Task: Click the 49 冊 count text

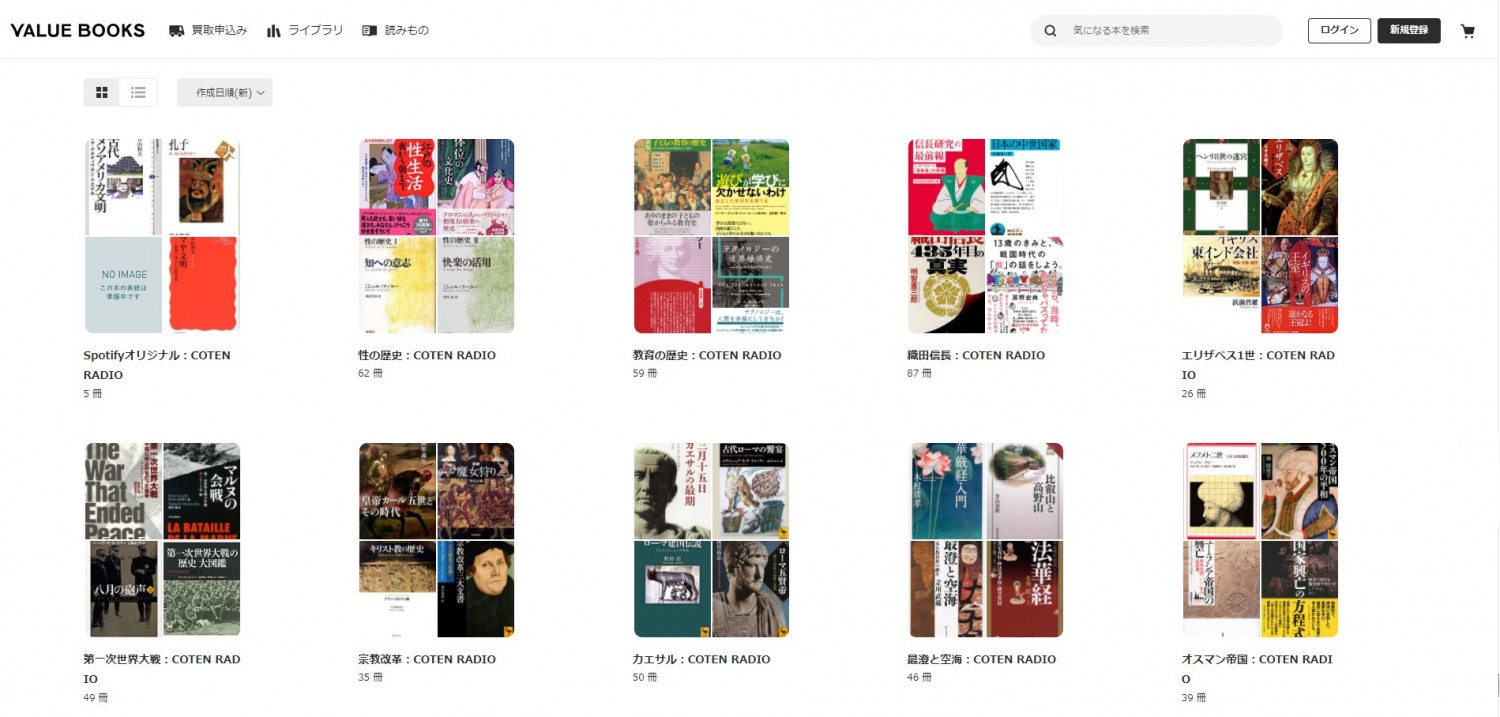Action: pyautogui.click(x=96, y=698)
